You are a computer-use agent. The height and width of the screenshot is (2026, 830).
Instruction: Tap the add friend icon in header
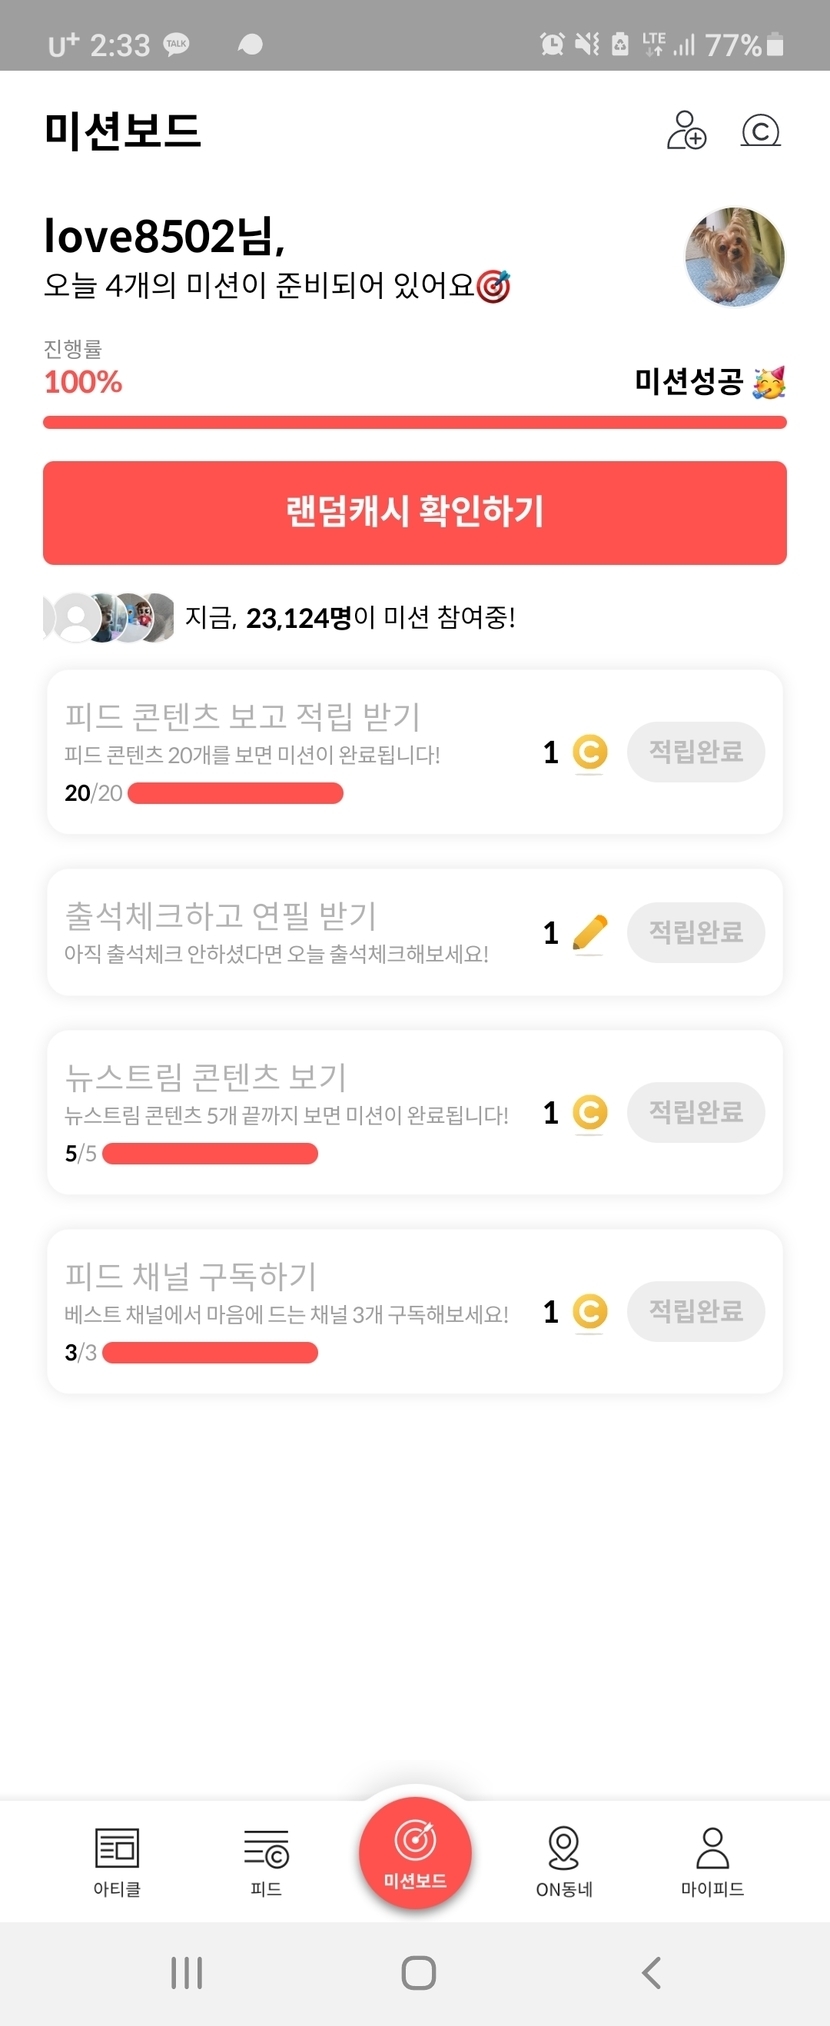(x=686, y=131)
